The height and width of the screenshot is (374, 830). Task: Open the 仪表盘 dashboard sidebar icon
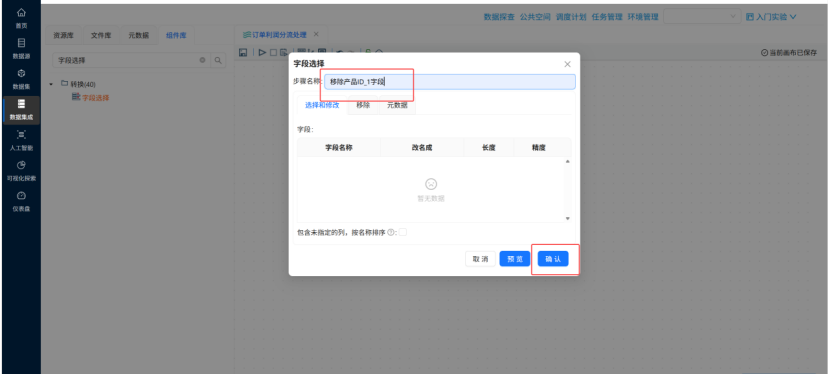[21, 195]
